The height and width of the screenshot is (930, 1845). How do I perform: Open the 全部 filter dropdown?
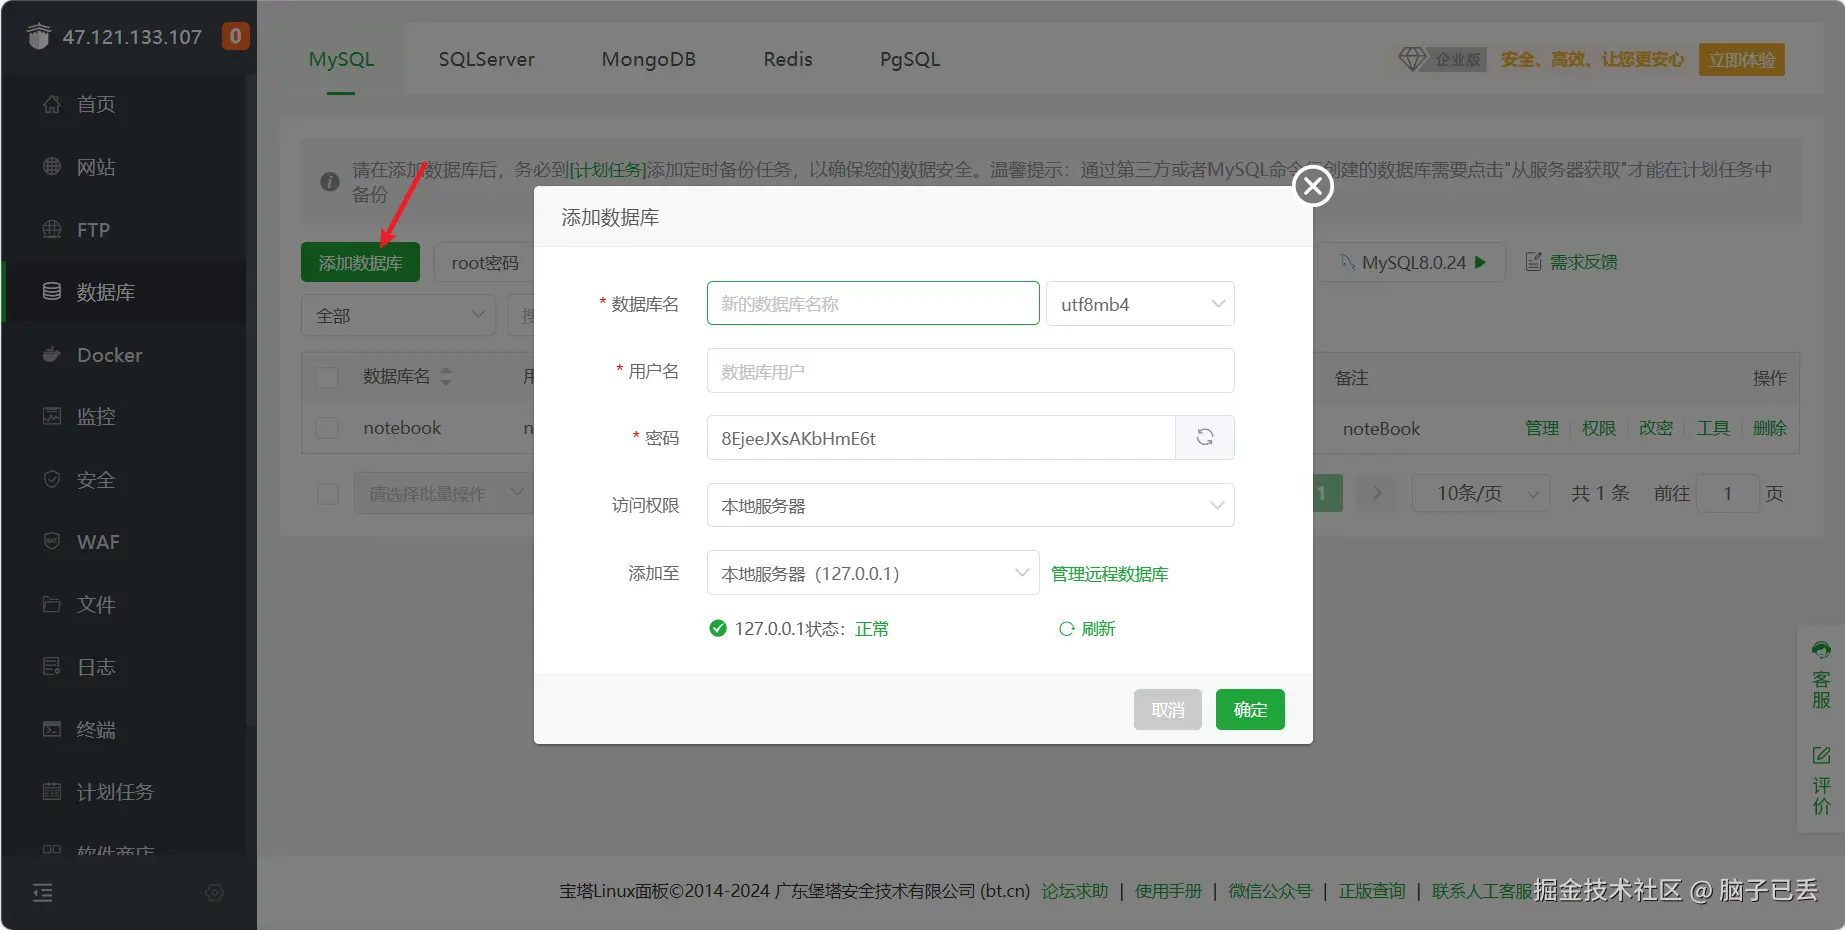(x=399, y=315)
